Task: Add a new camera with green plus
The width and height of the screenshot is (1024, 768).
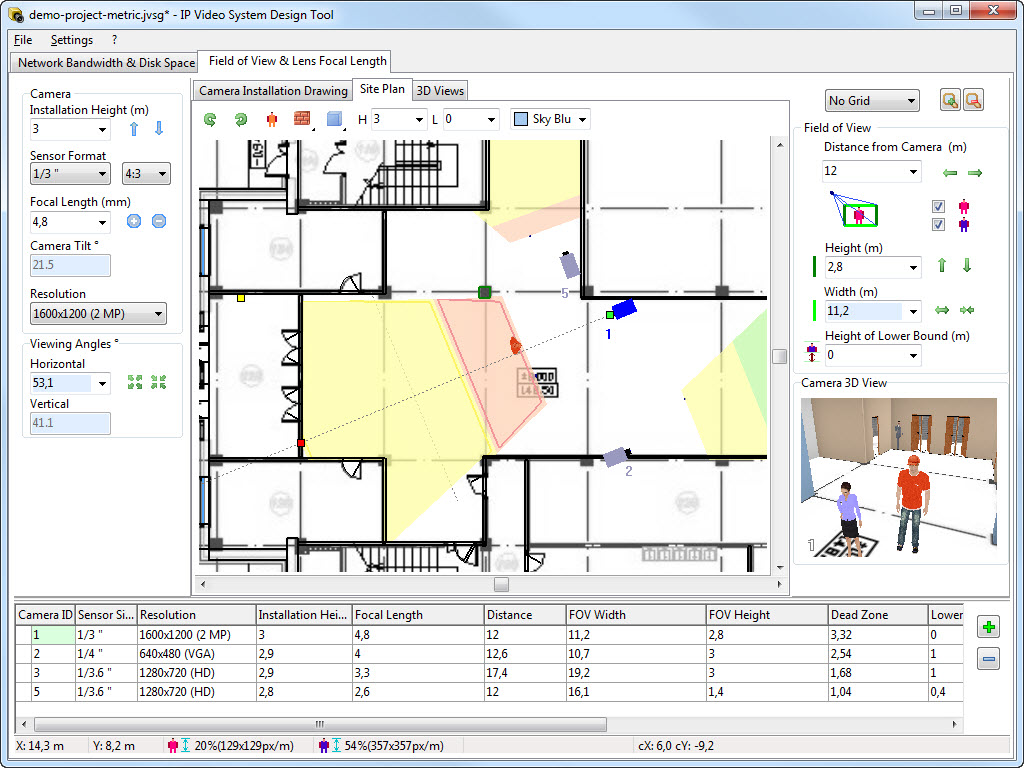Action: pyautogui.click(x=988, y=627)
